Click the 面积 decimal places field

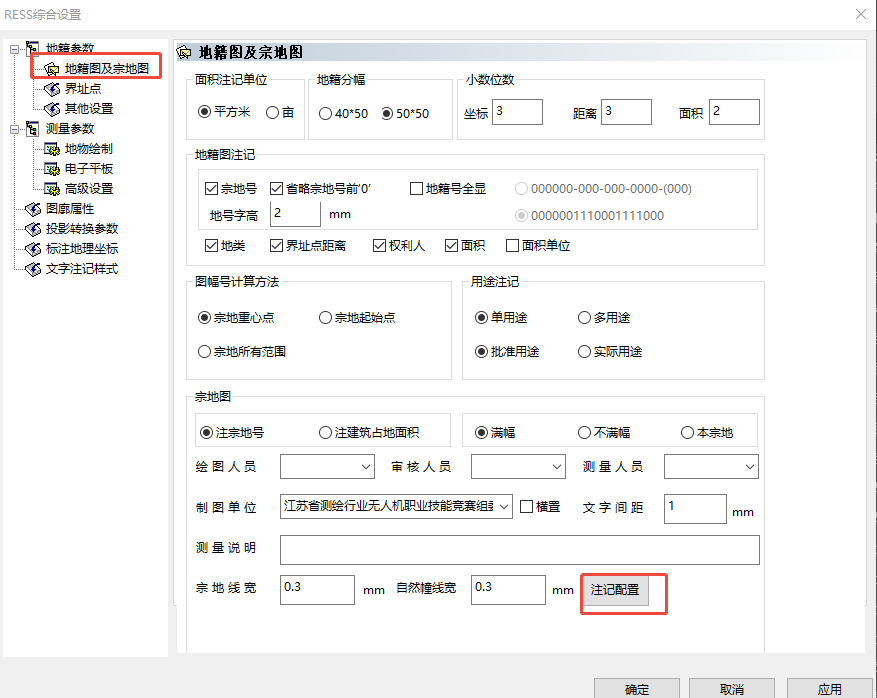coord(734,112)
